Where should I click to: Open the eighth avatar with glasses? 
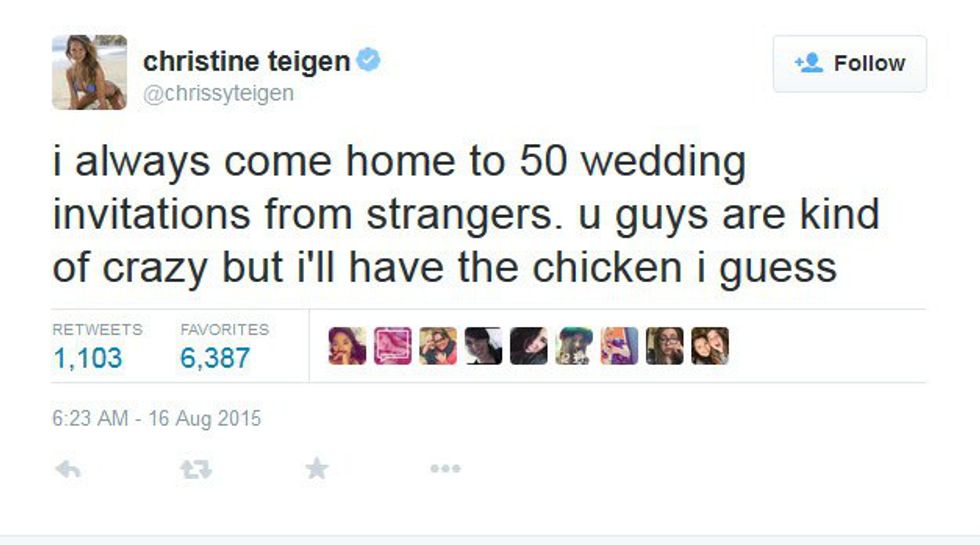click(664, 346)
